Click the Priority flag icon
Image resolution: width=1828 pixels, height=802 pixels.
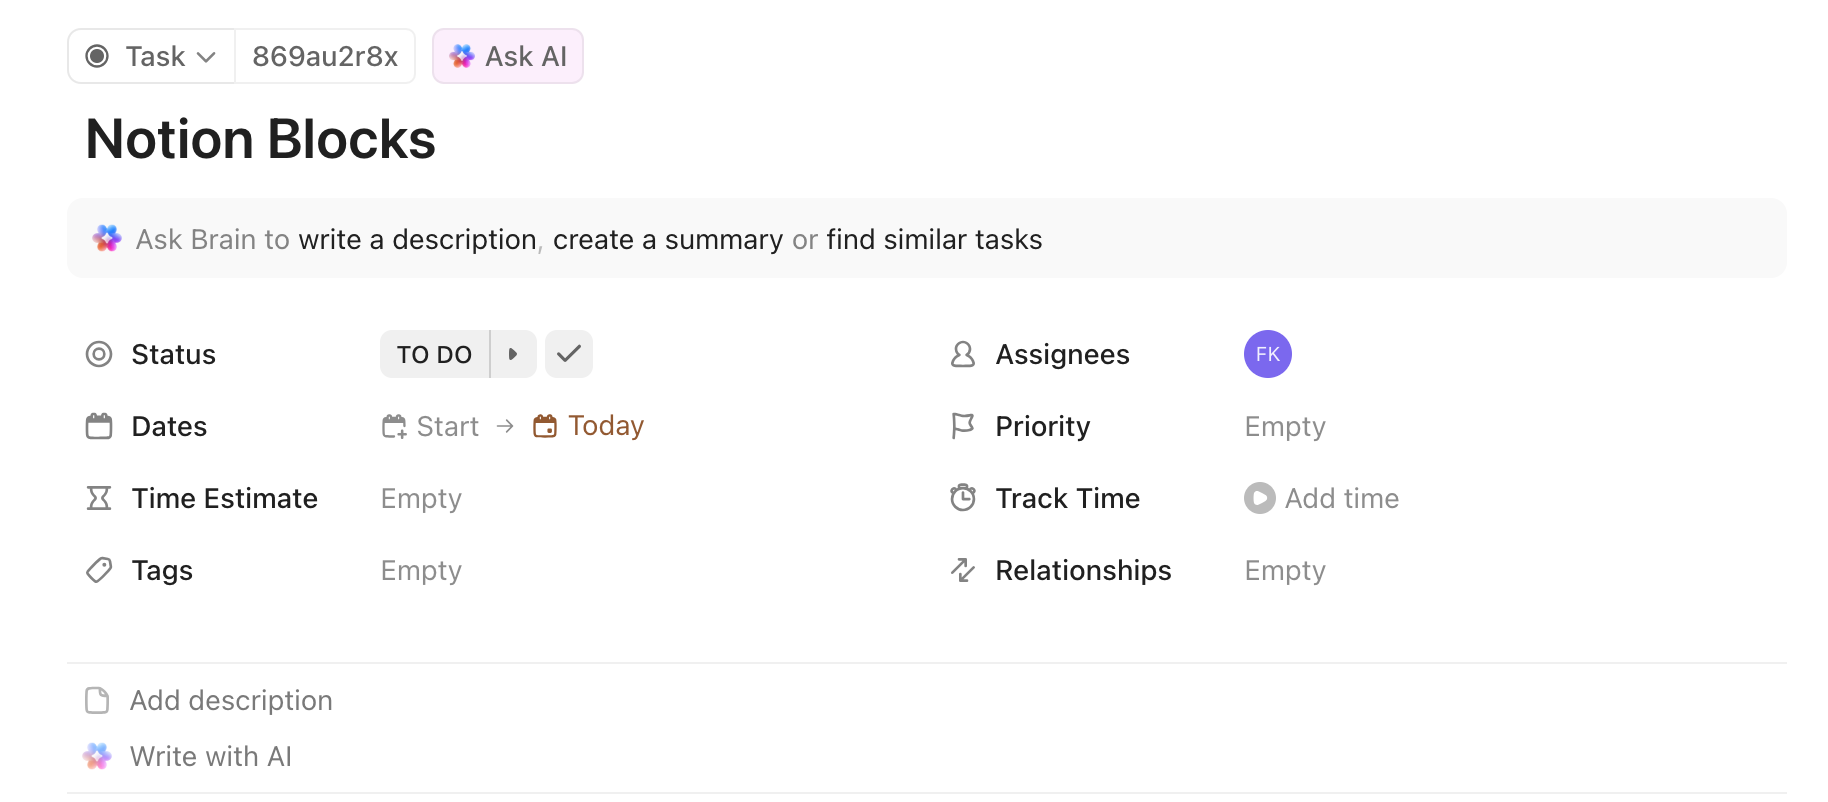pos(962,427)
